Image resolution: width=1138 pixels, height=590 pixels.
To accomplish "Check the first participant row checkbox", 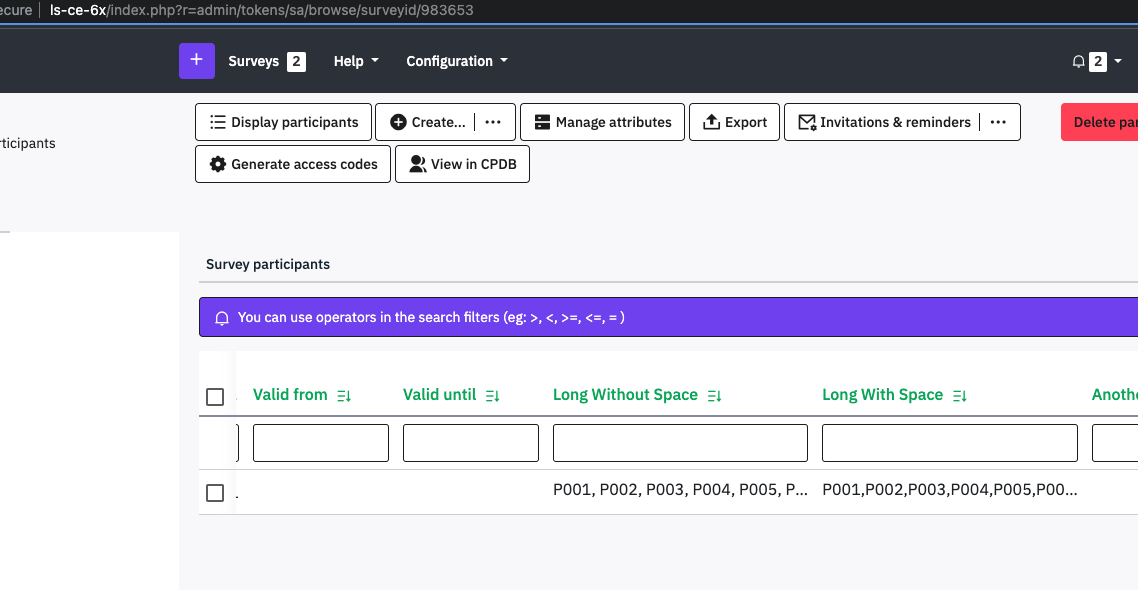I will 215,493.
